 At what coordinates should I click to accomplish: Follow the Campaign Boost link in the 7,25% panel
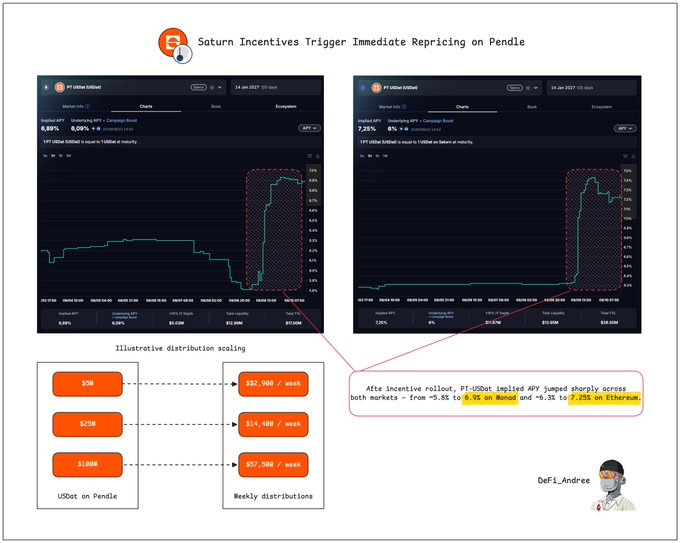click(438, 121)
